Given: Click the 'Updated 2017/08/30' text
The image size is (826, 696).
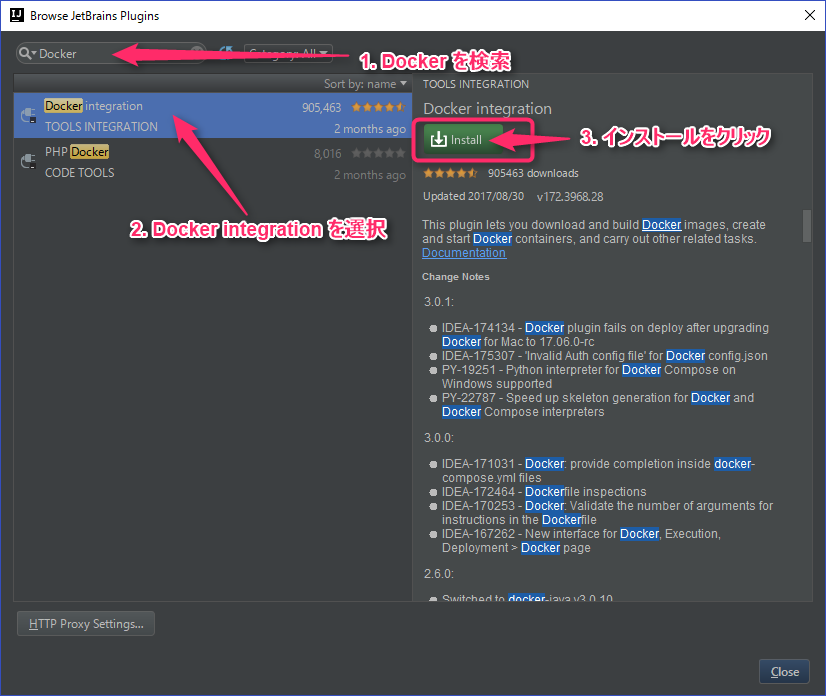Looking at the screenshot, I should pos(474,197).
